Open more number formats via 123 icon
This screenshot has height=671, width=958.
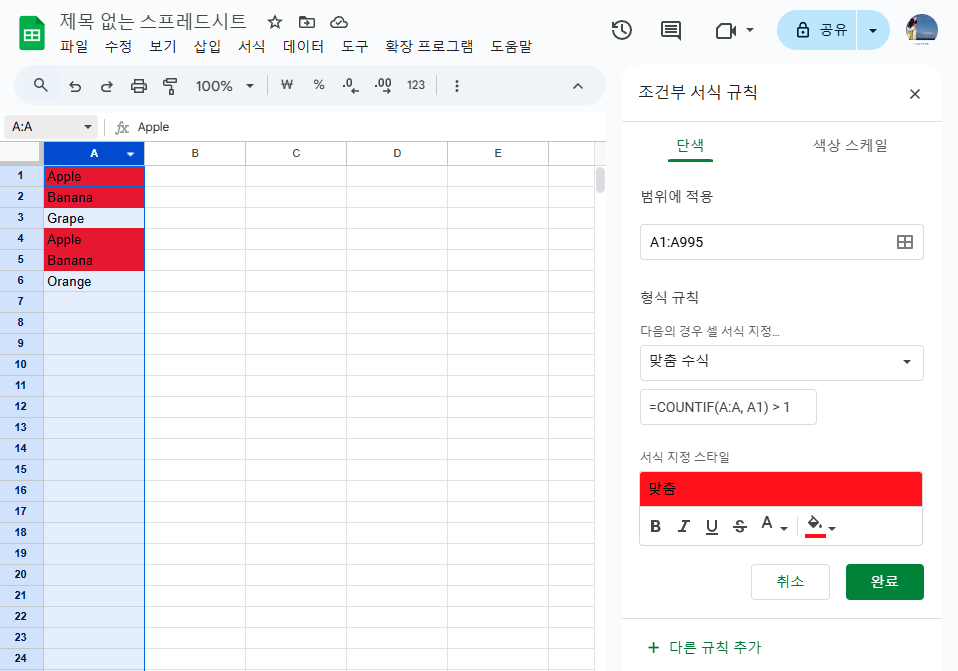pos(416,85)
